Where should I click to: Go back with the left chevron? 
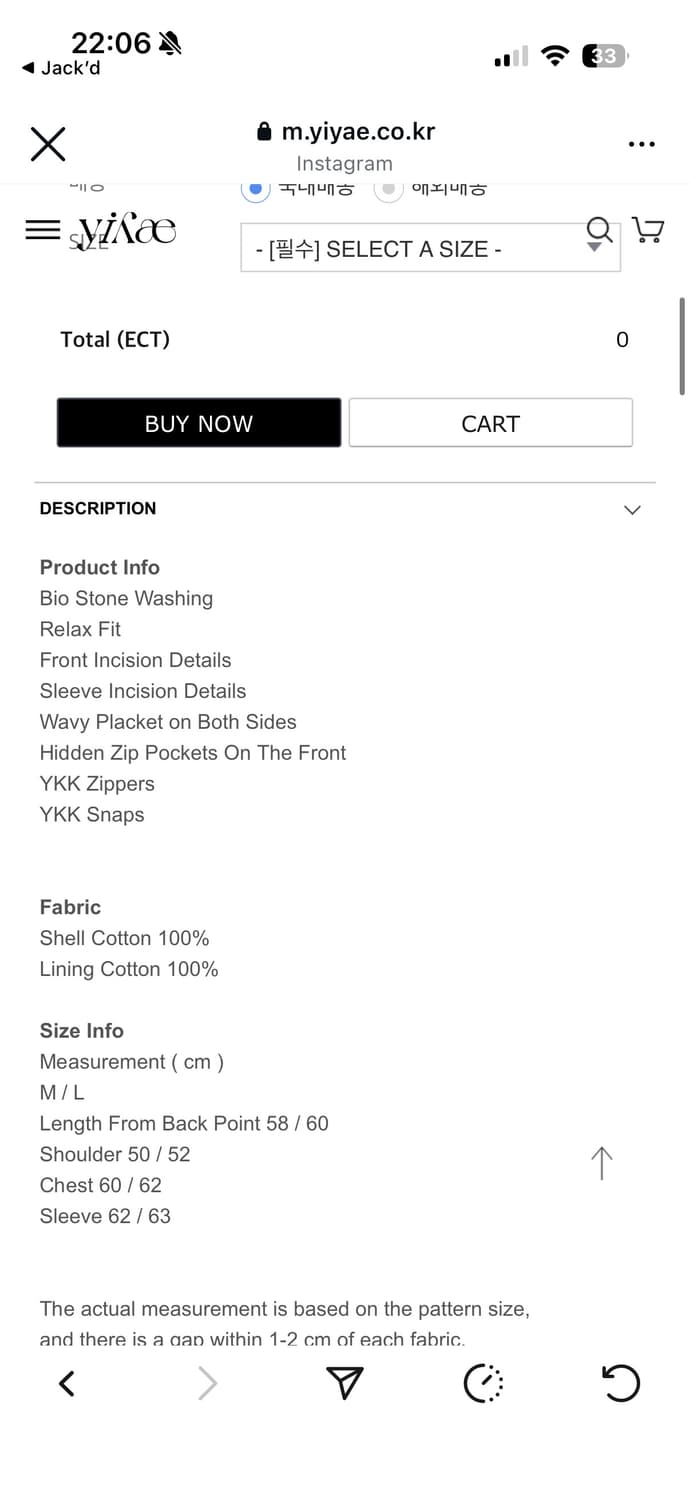[x=67, y=1384]
